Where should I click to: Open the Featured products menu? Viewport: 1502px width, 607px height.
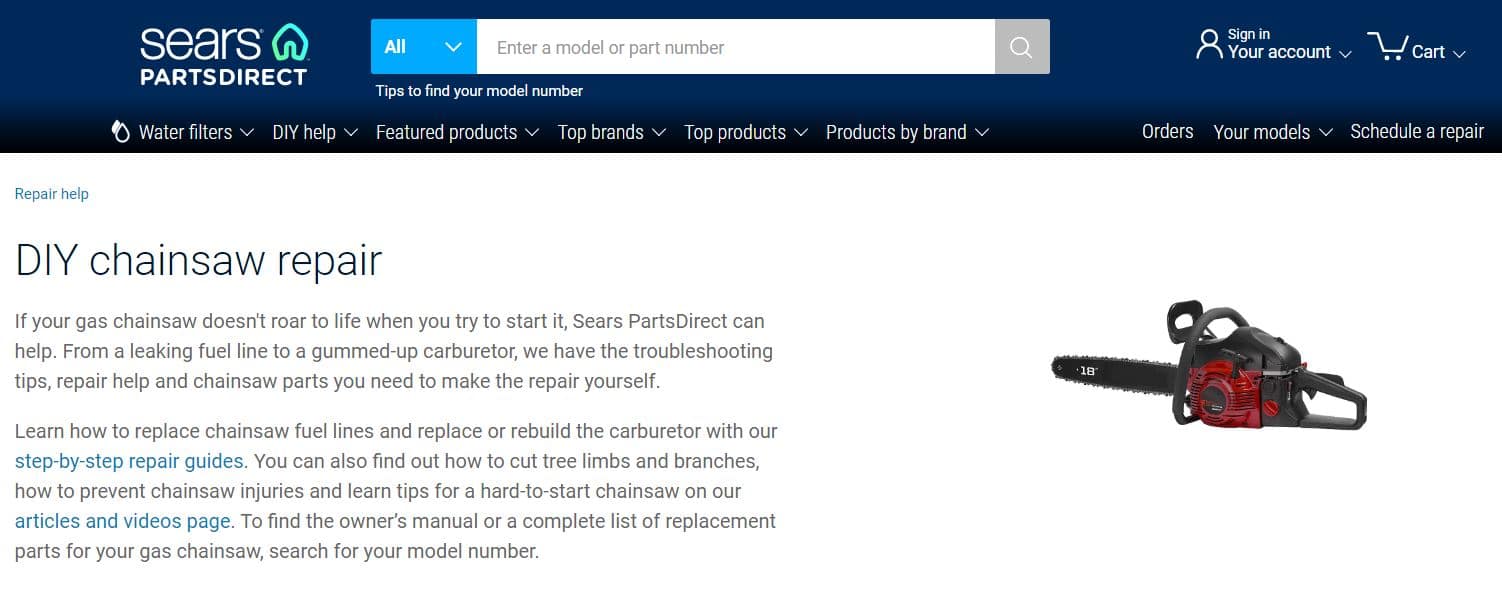[x=457, y=132]
